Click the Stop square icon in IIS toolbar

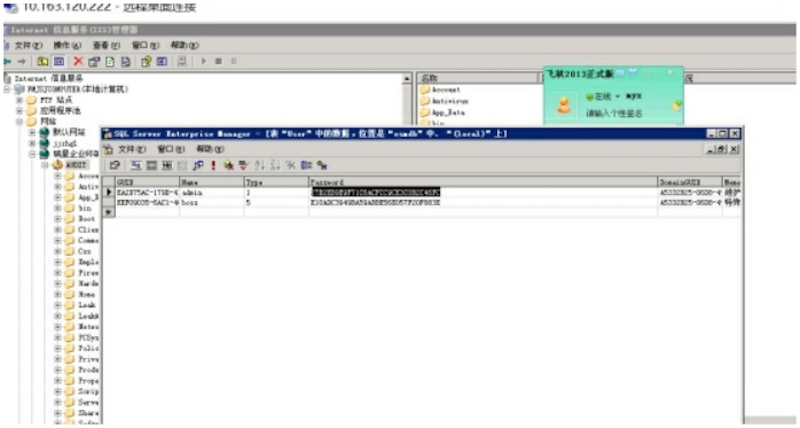point(219,62)
